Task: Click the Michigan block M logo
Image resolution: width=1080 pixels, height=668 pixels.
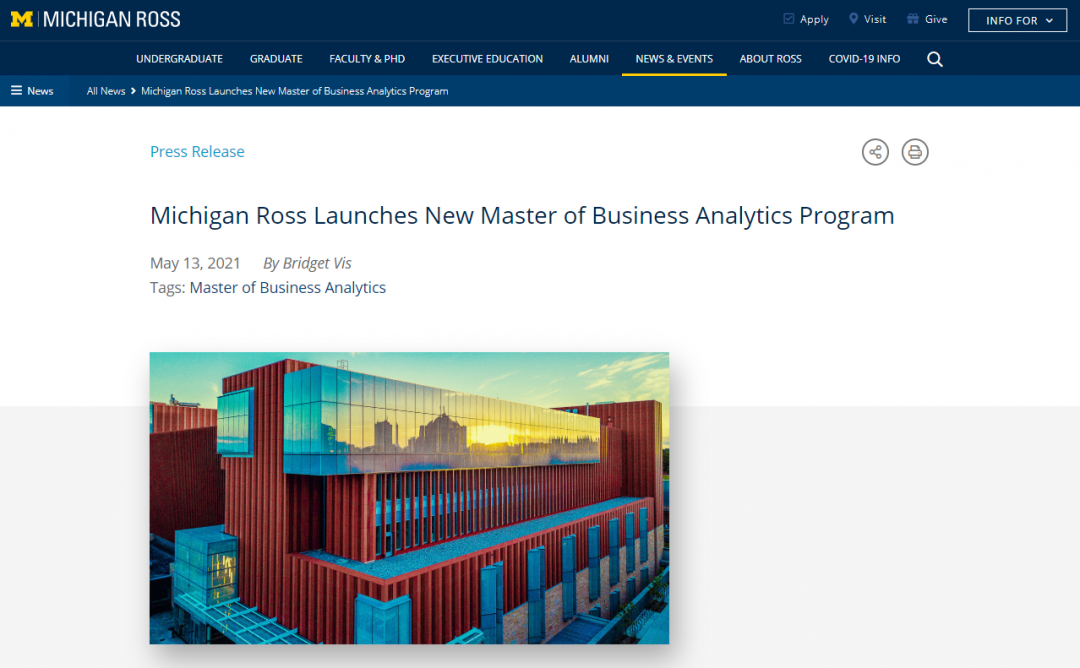Action: (22, 19)
